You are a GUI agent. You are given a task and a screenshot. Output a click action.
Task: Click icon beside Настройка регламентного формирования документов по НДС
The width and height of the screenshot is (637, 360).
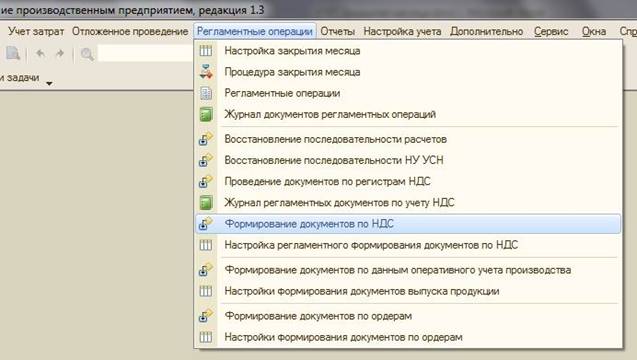tap(206, 245)
